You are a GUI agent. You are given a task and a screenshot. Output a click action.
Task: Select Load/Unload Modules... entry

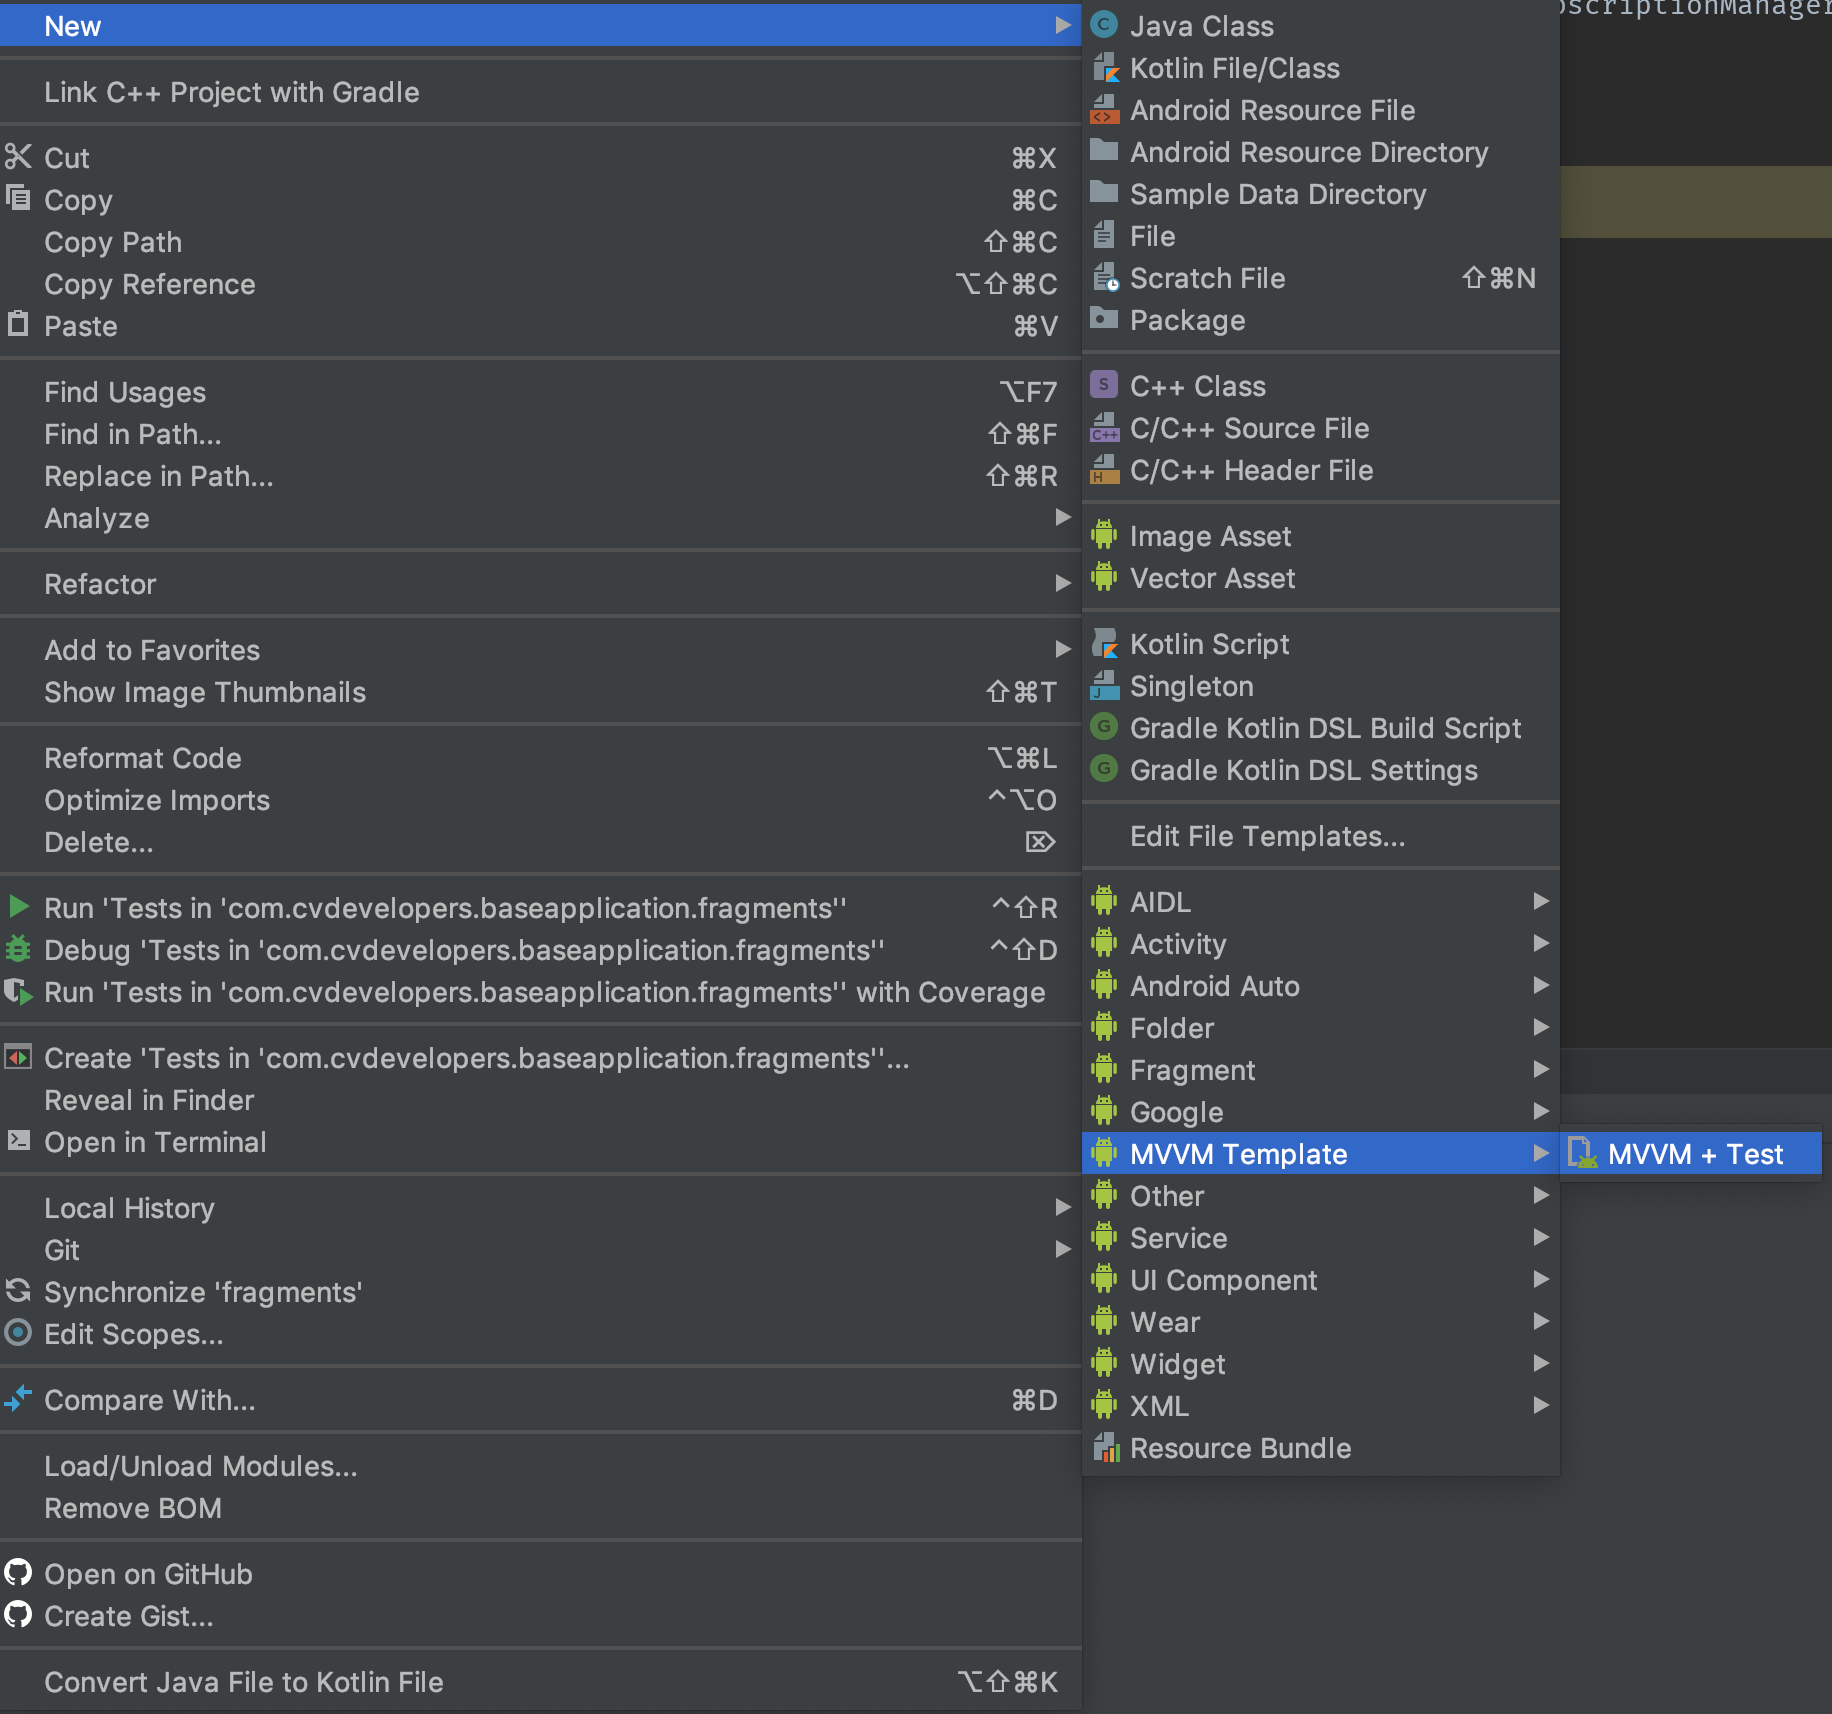(540, 1466)
